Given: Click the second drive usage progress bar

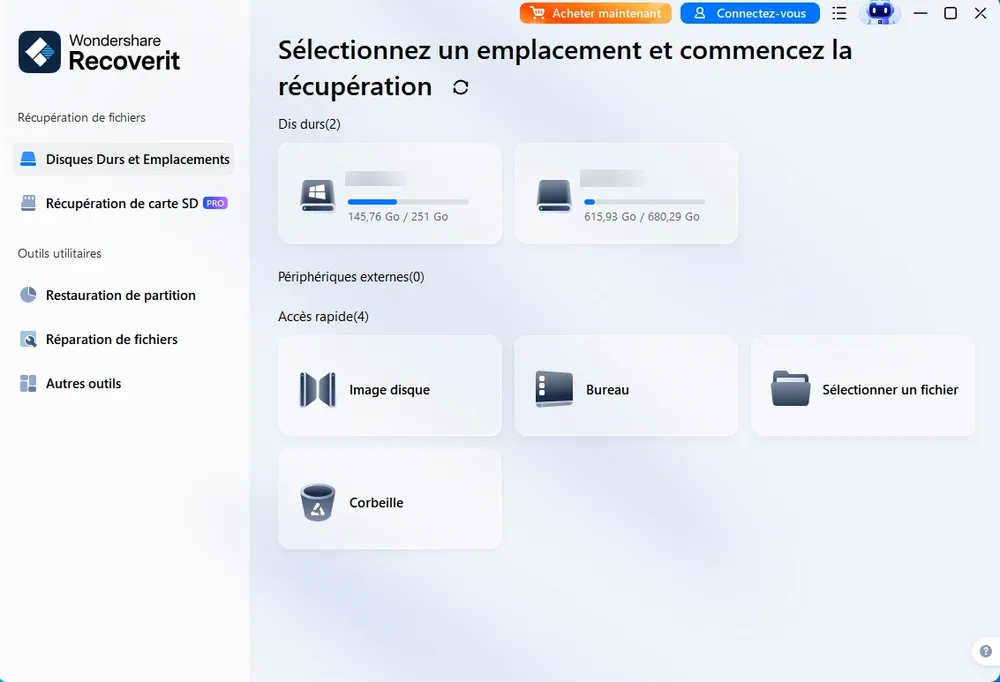Looking at the screenshot, I should click(x=645, y=202).
